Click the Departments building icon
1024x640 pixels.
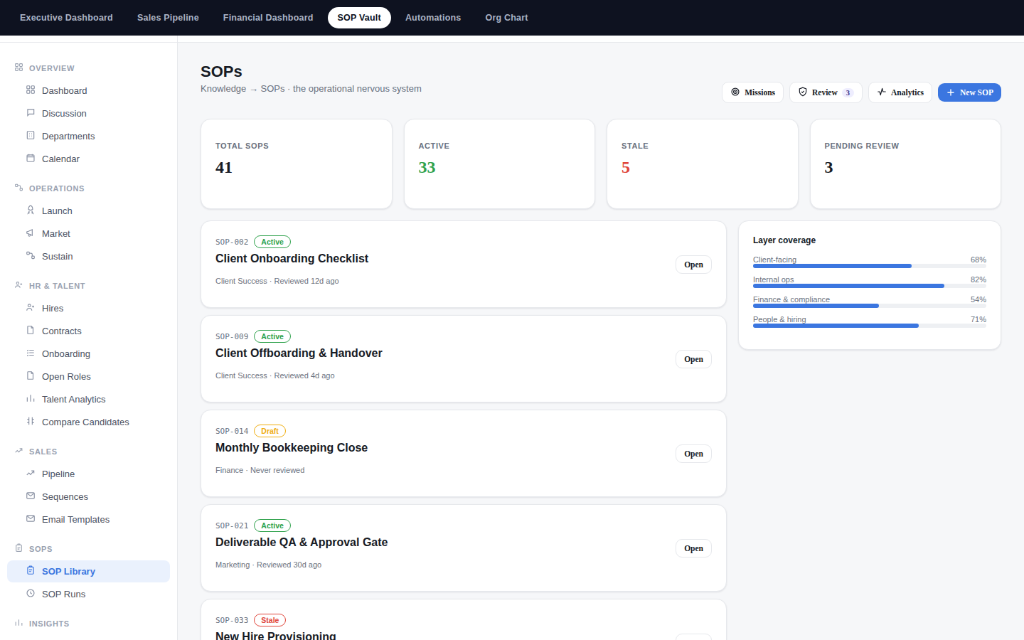(31, 136)
